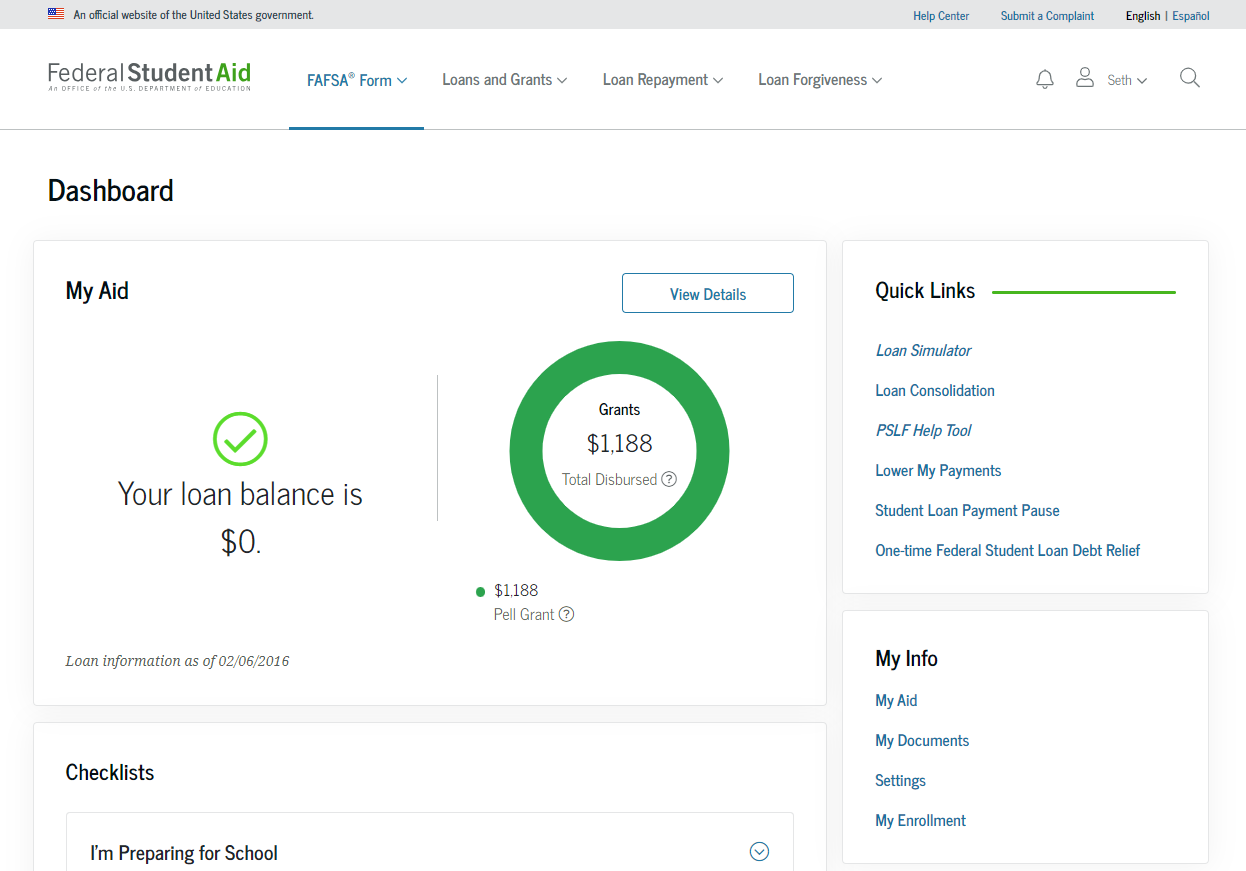Click the My Aid card heading

(x=97, y=291)
